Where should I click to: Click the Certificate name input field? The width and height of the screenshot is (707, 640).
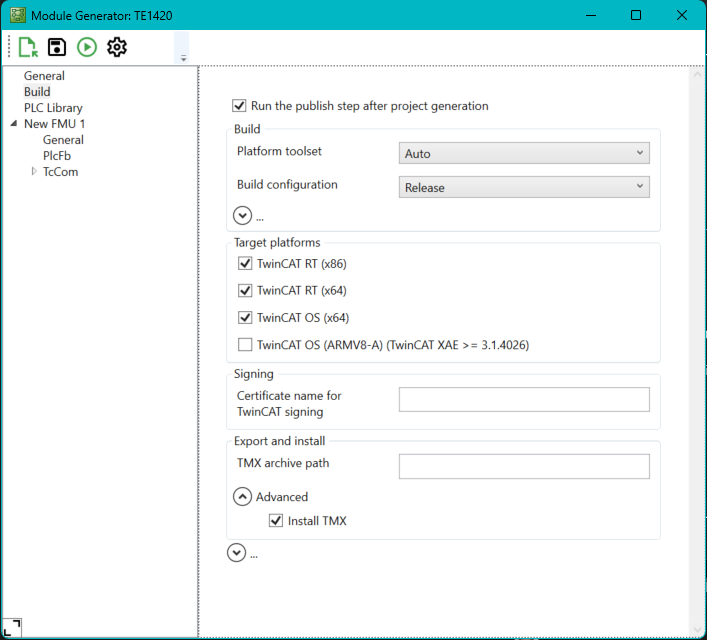point(524,400)
